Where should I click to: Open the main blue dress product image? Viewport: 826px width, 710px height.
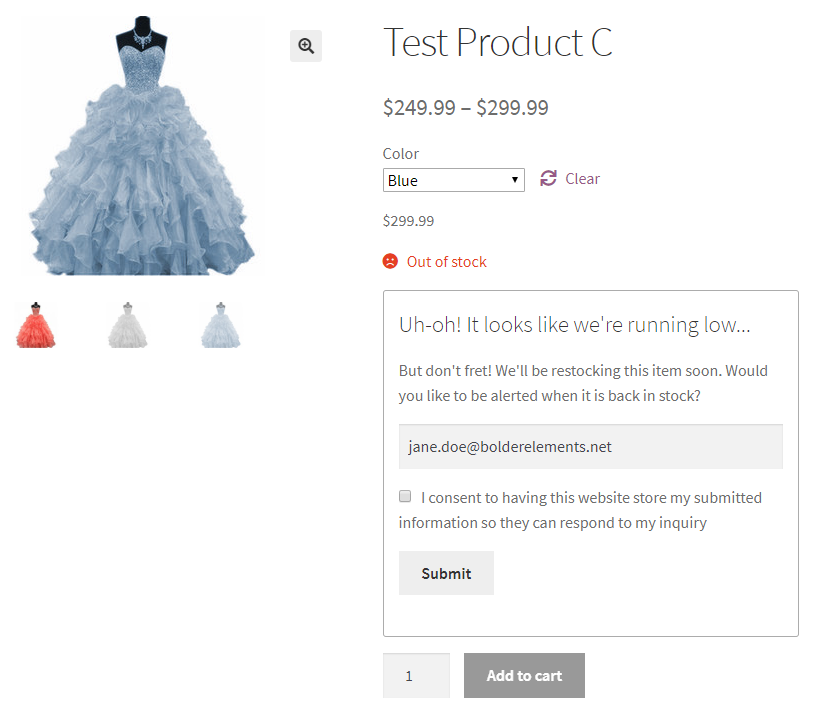click(140, 145)
